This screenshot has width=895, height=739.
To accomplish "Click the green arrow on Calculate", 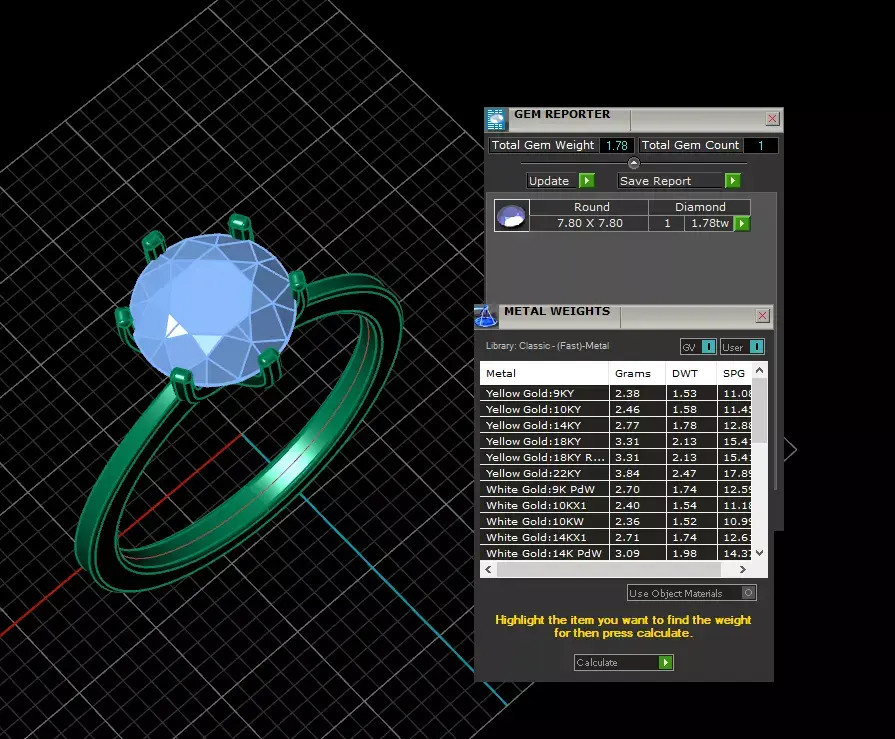I will click(x=666, y=663).
